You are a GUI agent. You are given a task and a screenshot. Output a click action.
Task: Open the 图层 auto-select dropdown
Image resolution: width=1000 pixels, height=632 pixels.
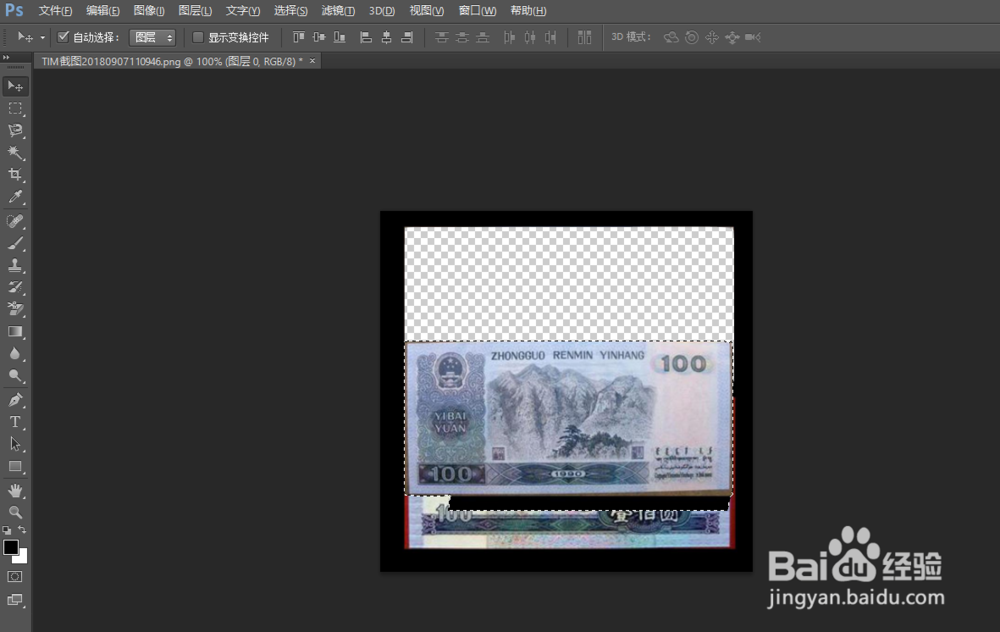point(152,38)
